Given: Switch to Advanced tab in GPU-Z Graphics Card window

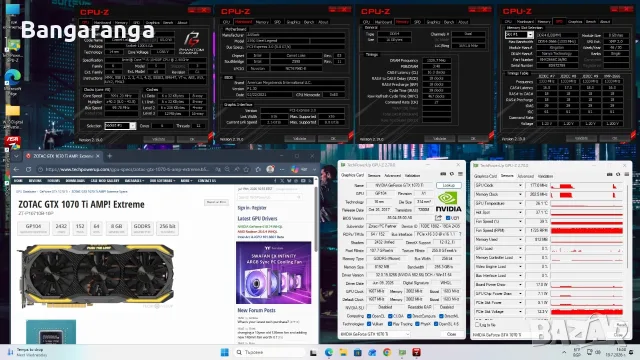Looking at the screenshot, I should [x=392, y=176].
